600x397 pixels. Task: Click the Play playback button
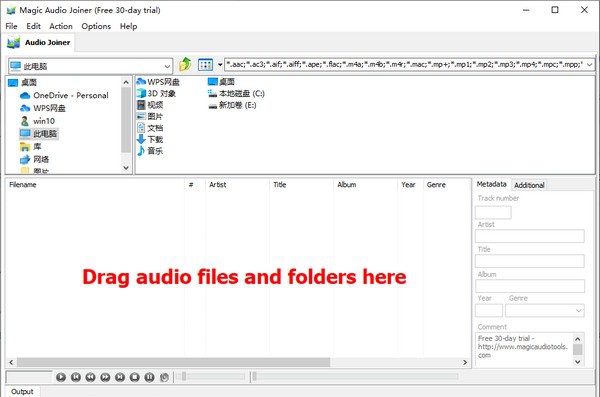pos(61,377)
